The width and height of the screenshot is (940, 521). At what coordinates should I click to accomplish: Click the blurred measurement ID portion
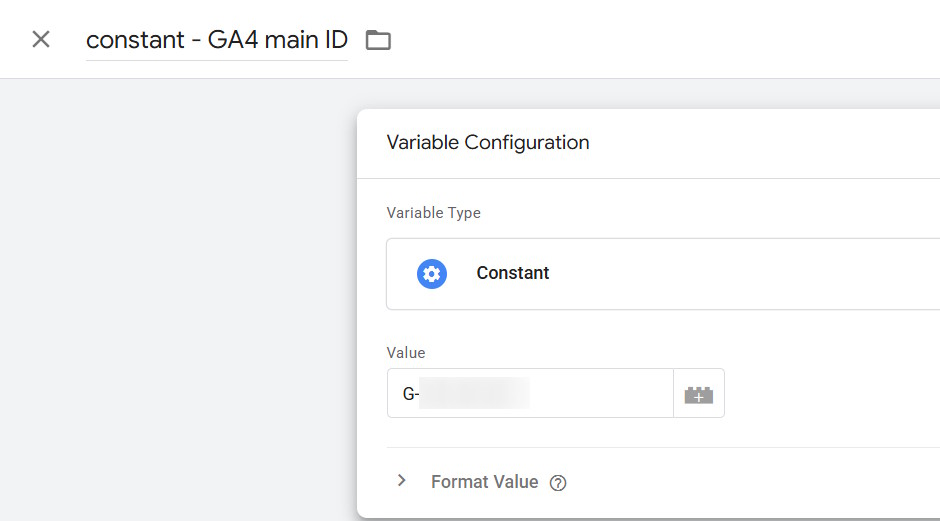(474, 393)
